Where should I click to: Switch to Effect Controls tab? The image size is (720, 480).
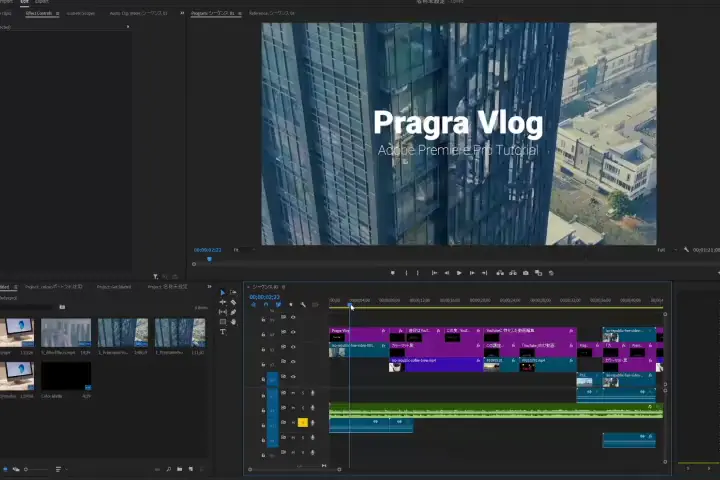pyautogui.click(x=39, y=13)
